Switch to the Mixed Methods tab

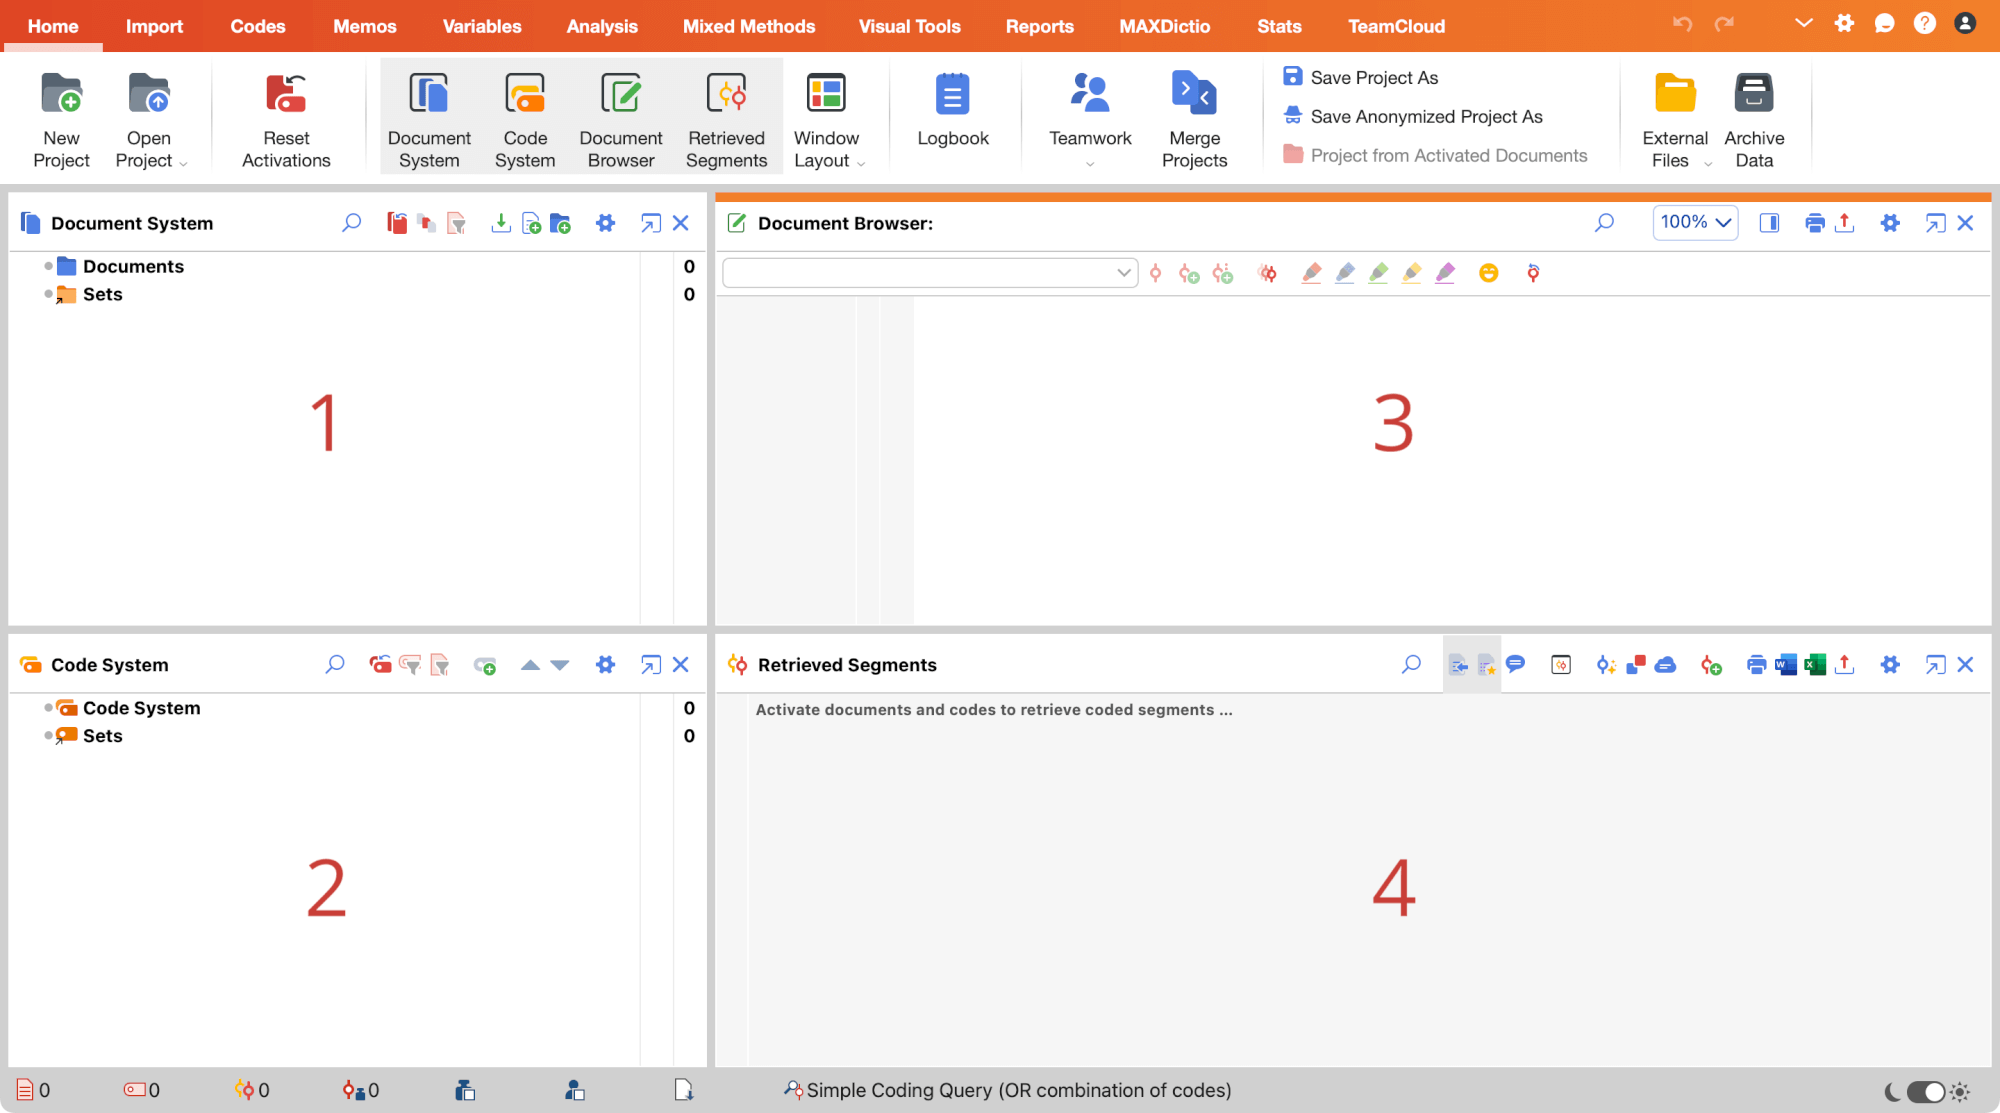748,26
